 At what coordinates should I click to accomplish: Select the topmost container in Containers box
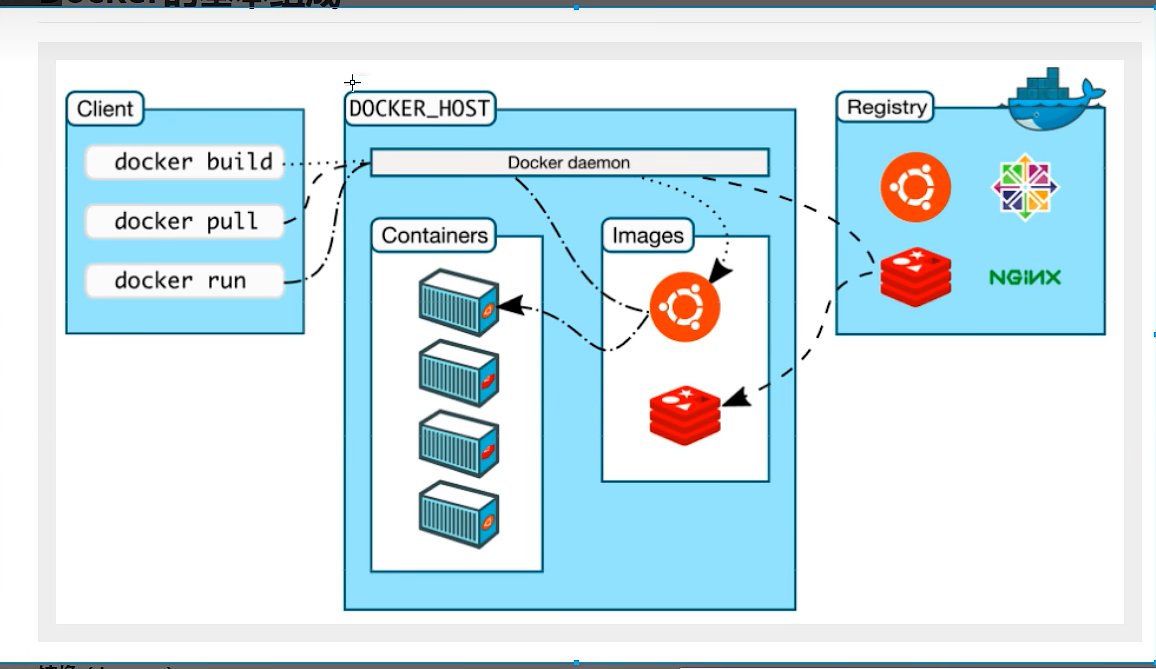click(459, 302)
